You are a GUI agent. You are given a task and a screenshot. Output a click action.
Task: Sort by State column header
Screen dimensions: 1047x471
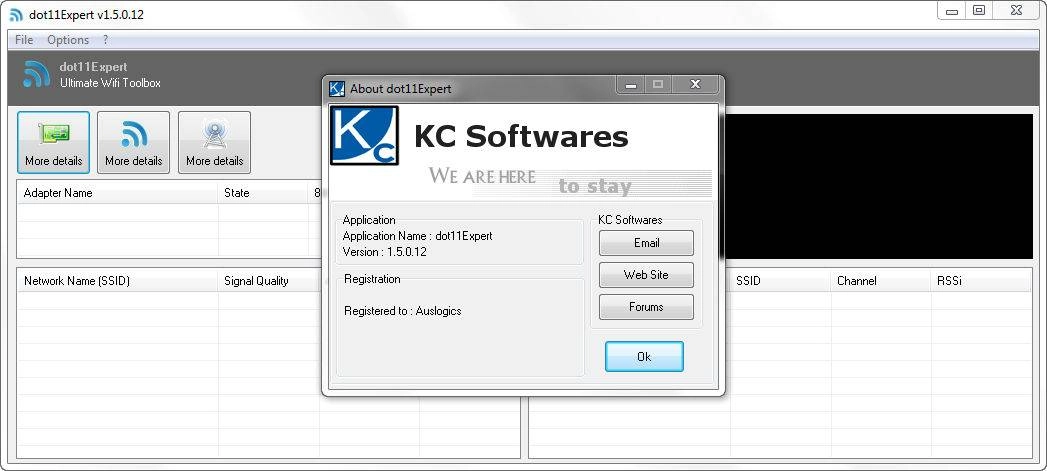pos(263,193)
